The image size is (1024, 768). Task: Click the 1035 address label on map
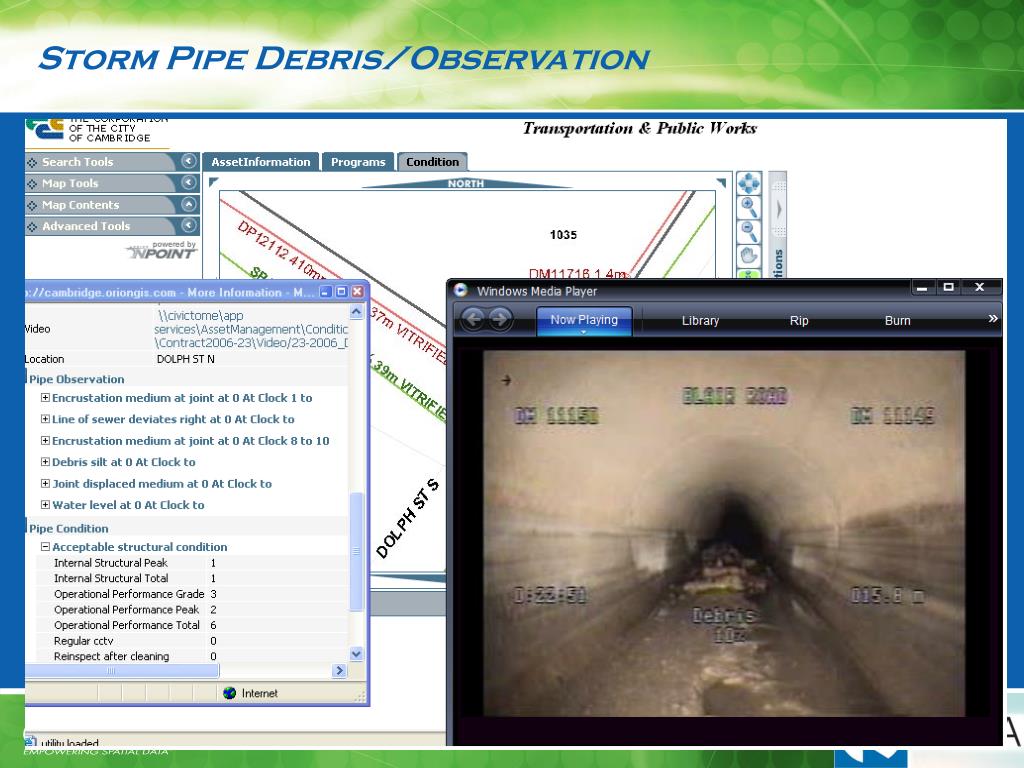click(x=563, y=234)
